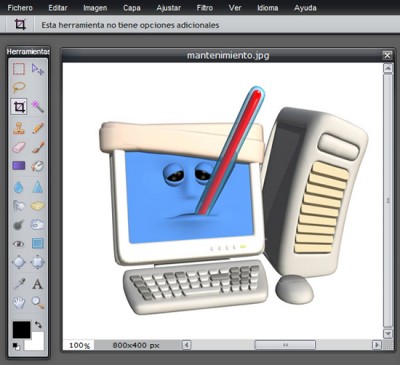
Task: Click 'Esta herramienta no tiene opciones adicionales' text
Action: coord(130,25)
